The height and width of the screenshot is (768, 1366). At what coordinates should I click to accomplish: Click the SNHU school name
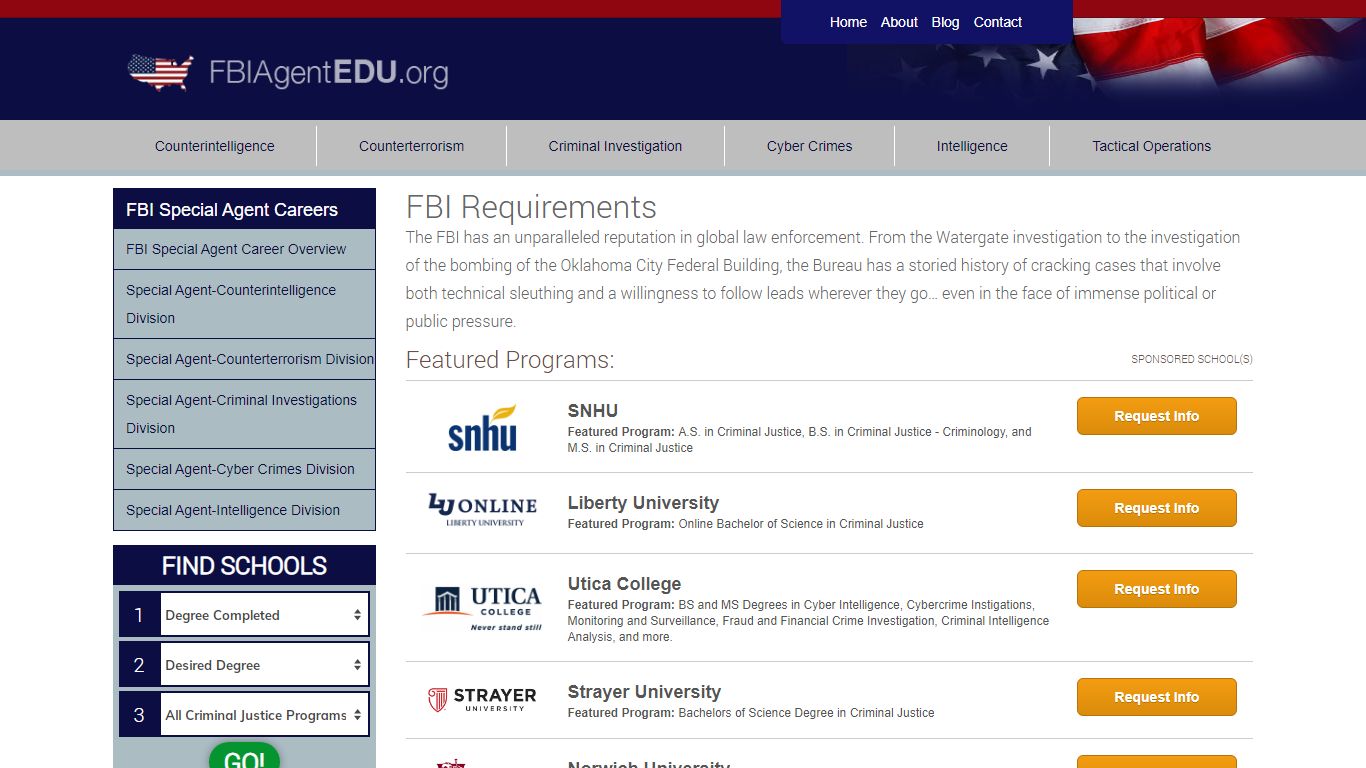[593, 411]
